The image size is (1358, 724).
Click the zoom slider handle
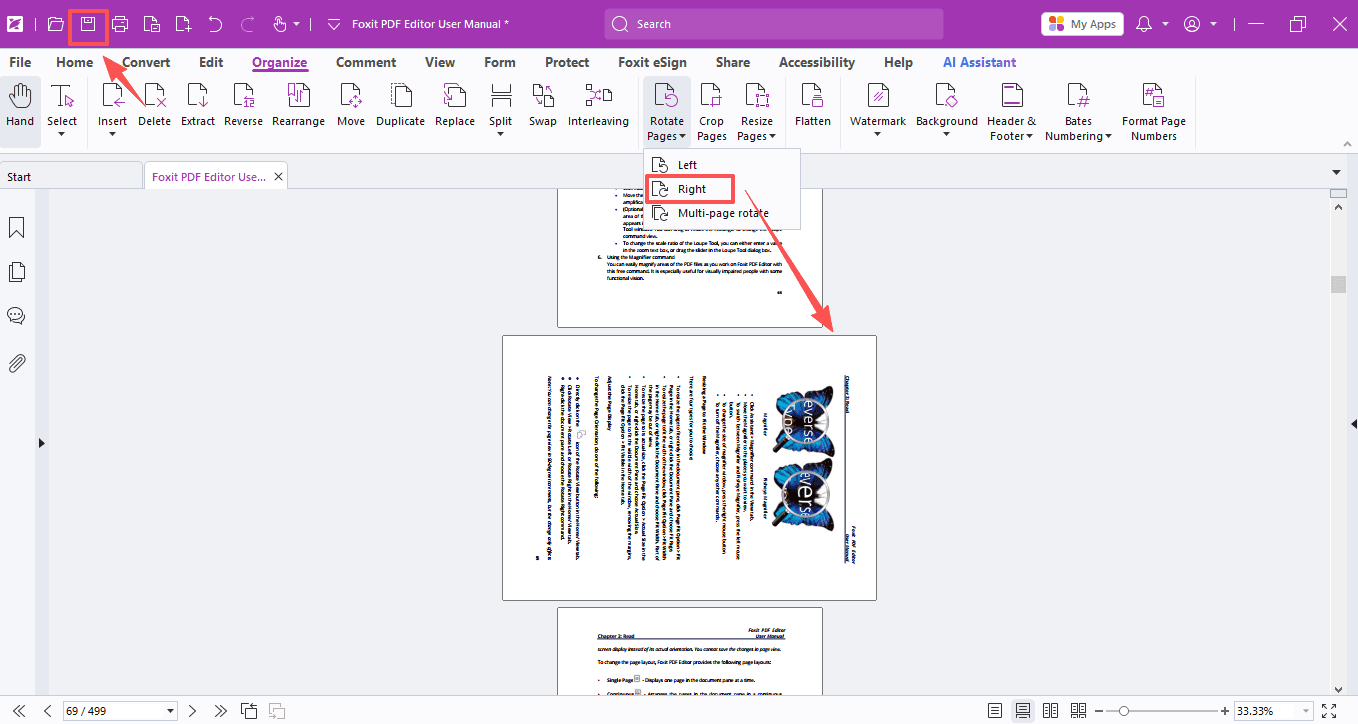(x=1124, y=711)
